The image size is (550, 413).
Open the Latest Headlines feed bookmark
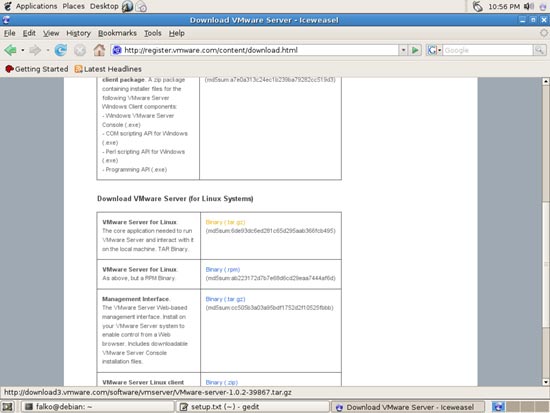click(108, 69)
